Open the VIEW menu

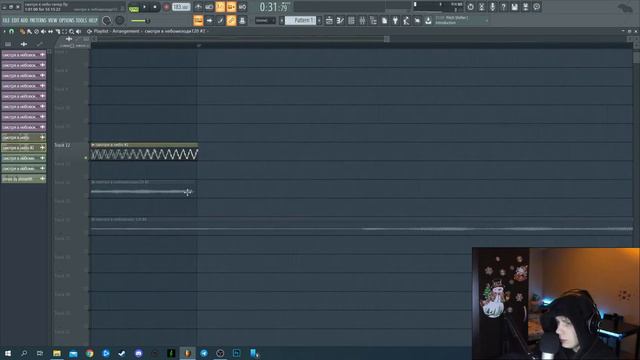[x=53, y=20]
